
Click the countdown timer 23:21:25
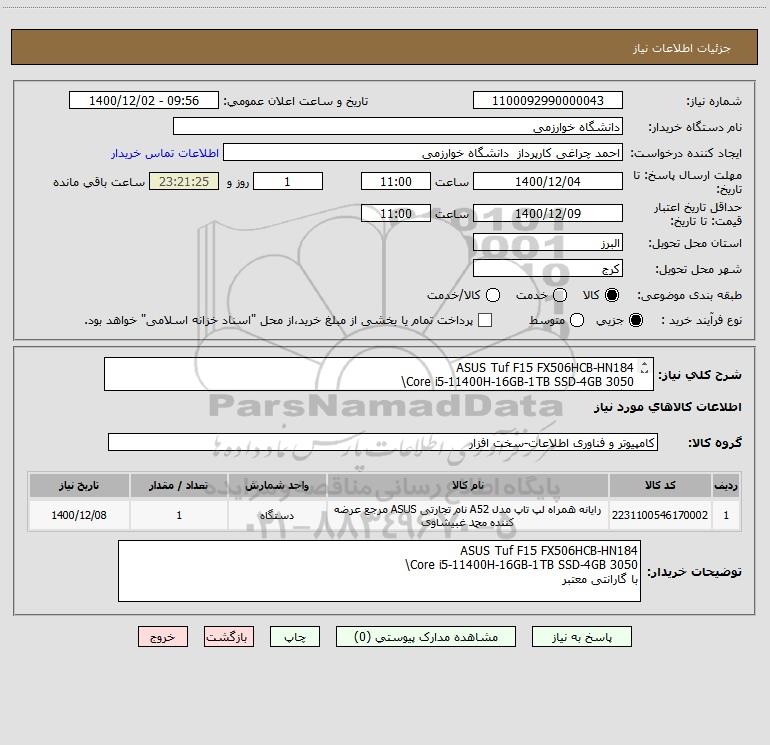184,182
